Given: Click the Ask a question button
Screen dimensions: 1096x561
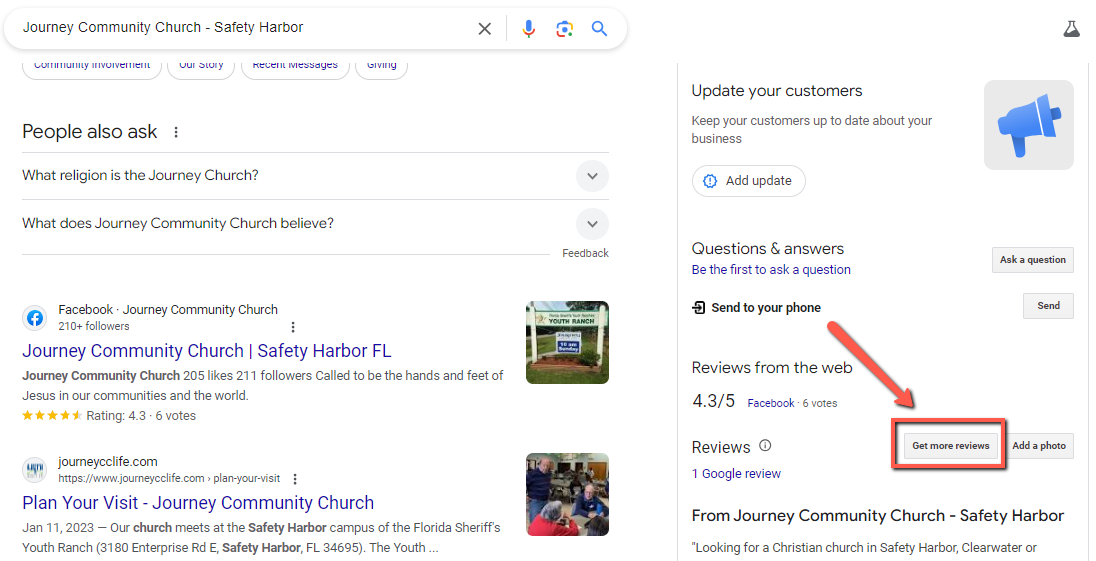Looking at the screenshot, I should point(1032,260).
